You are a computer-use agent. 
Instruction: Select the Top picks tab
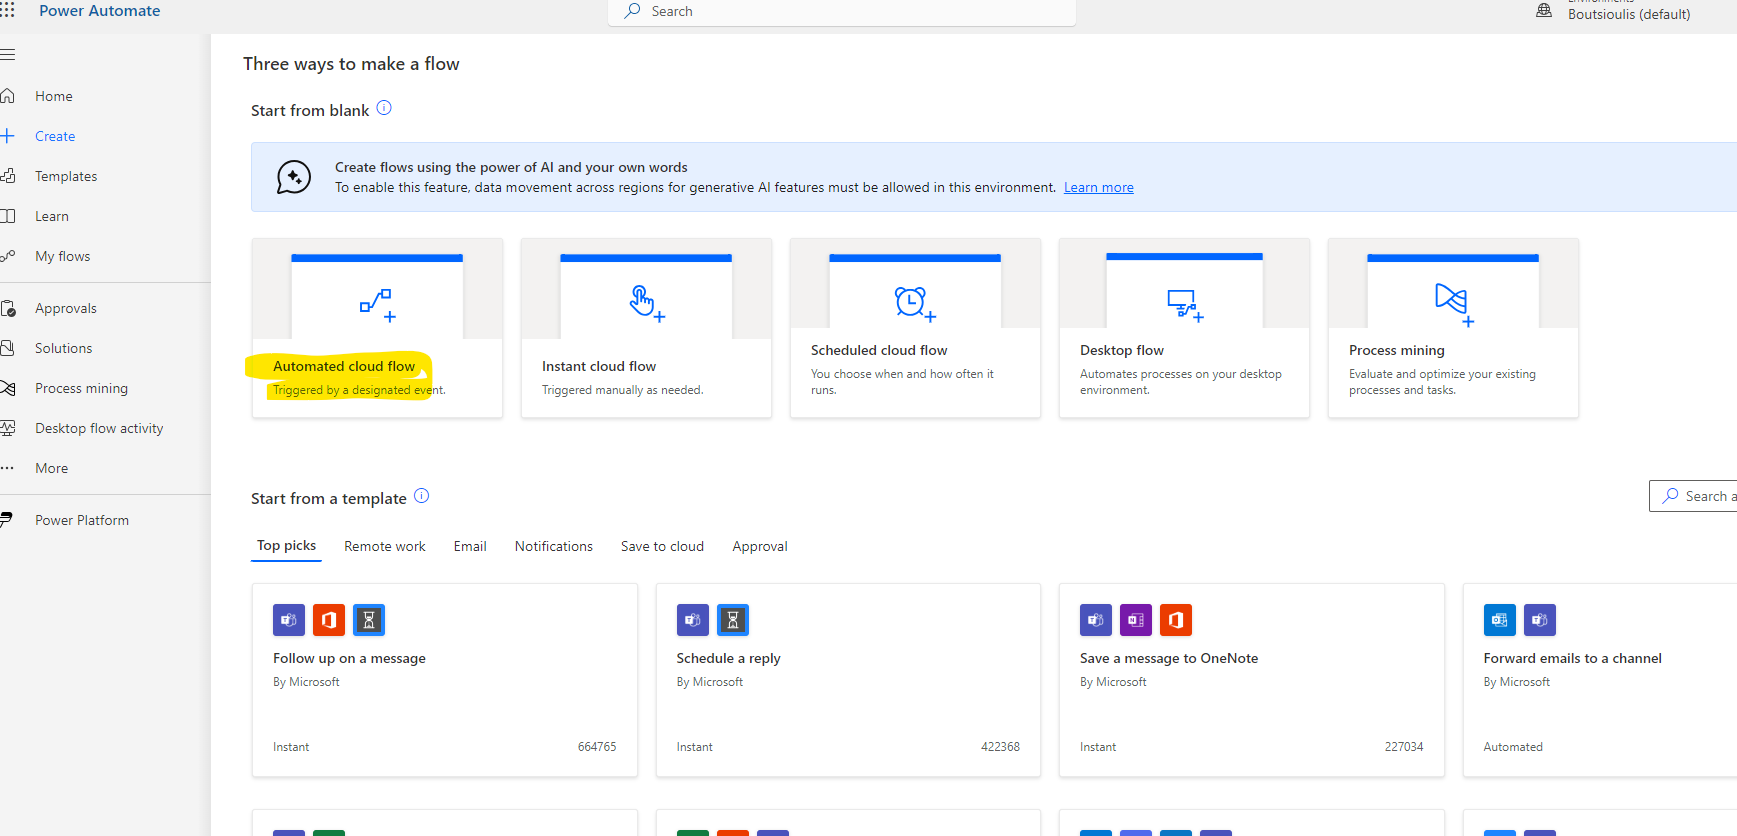click(x=286, y=545)
